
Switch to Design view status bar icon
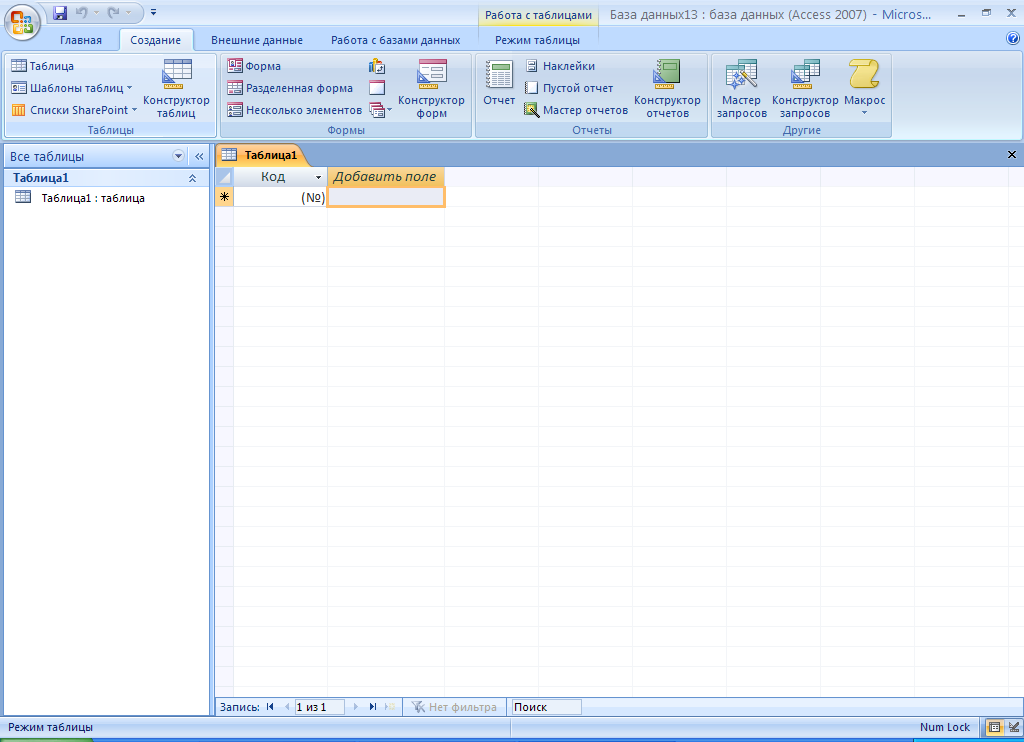(1013, 727)
